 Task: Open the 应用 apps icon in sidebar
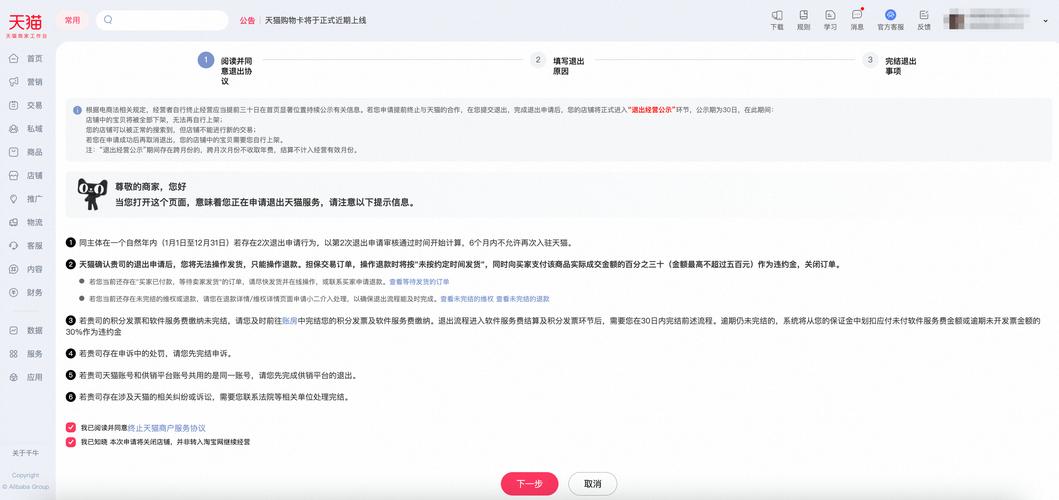(14, 377)
